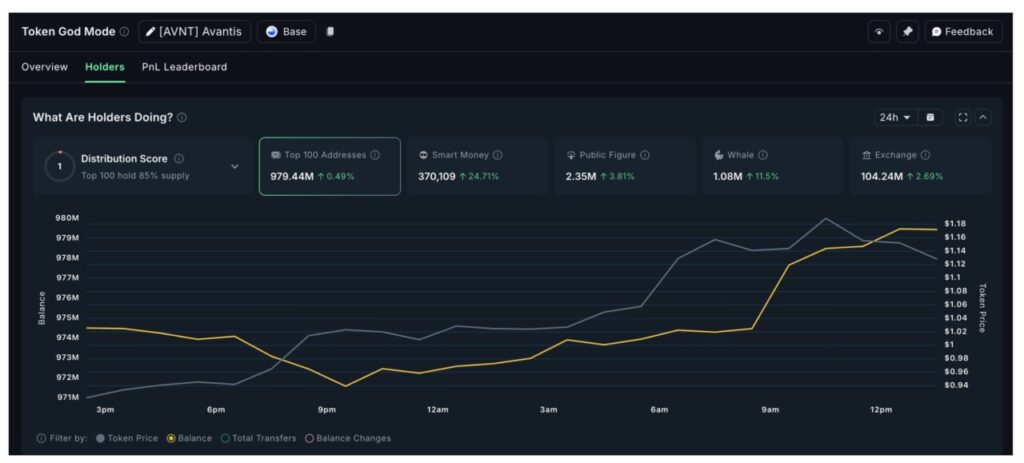Screen dimensions: 1024x463
Task: Click the info icon beside Token God Mode
Action: point(125,32)
